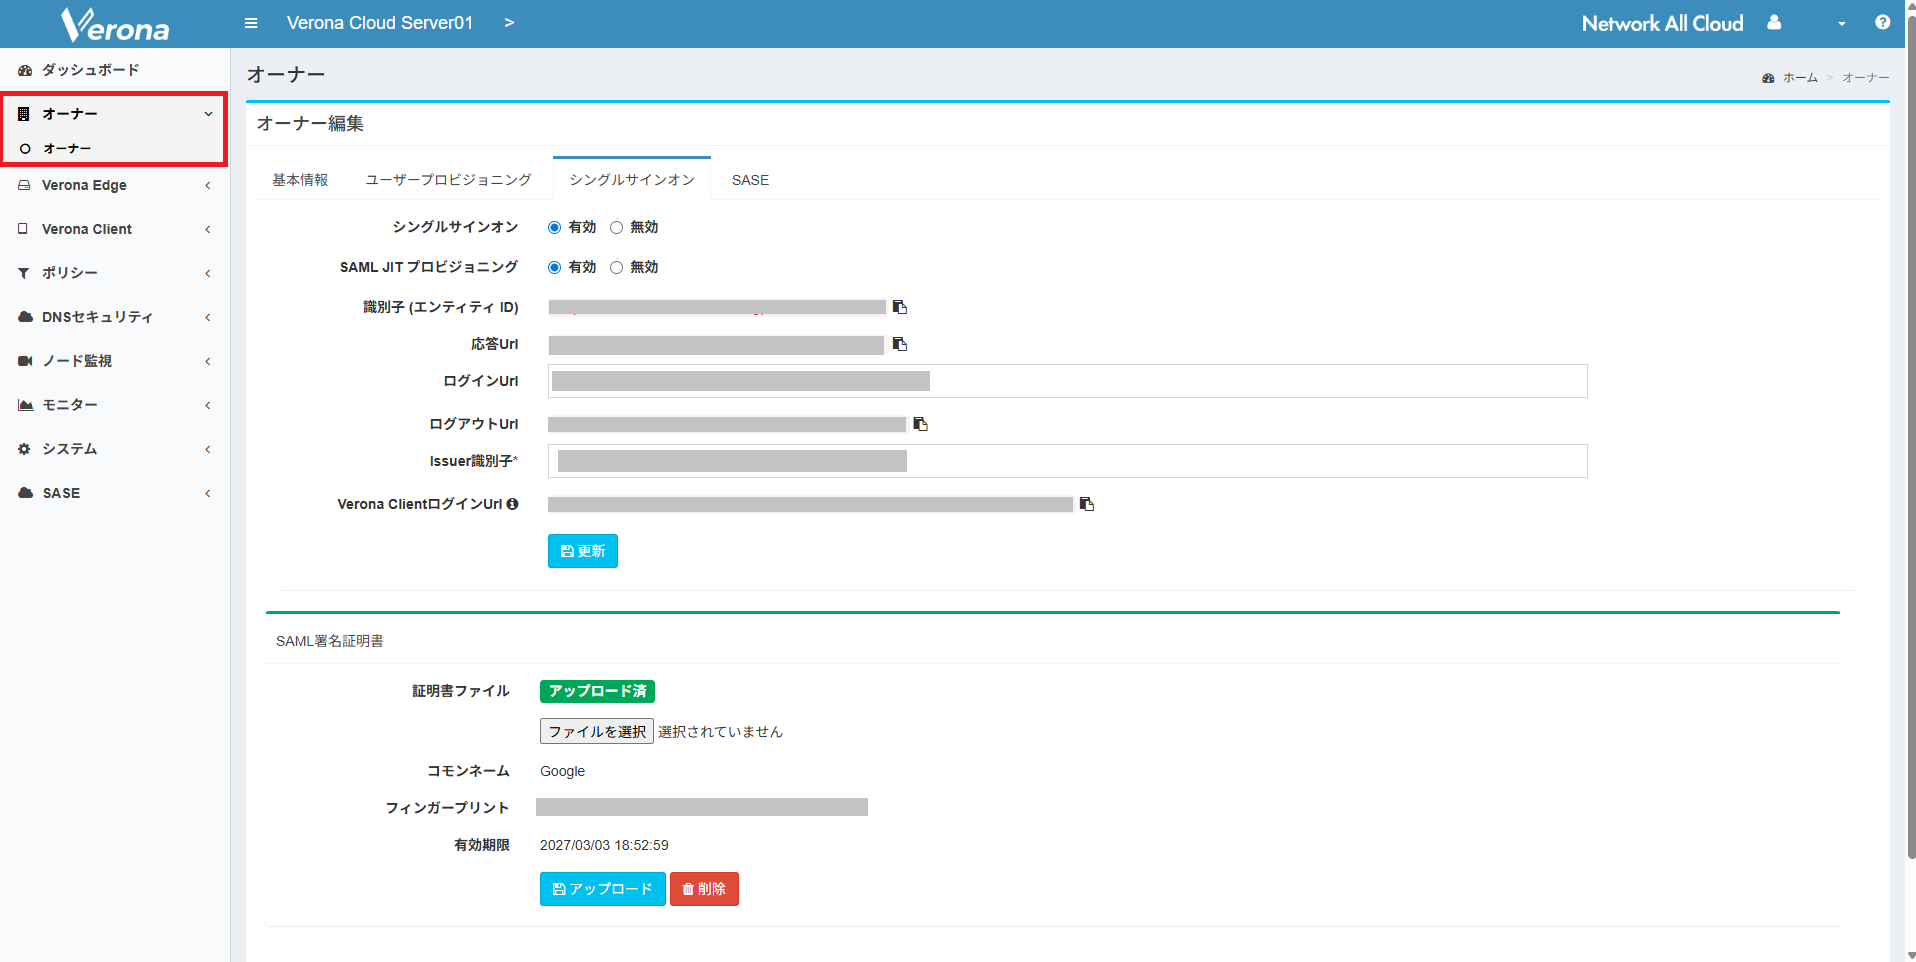The width and height of the screenshot is (1916, 962).
Task: Click the Verona Cloud Server01 header text
Action: click(380, 23)
